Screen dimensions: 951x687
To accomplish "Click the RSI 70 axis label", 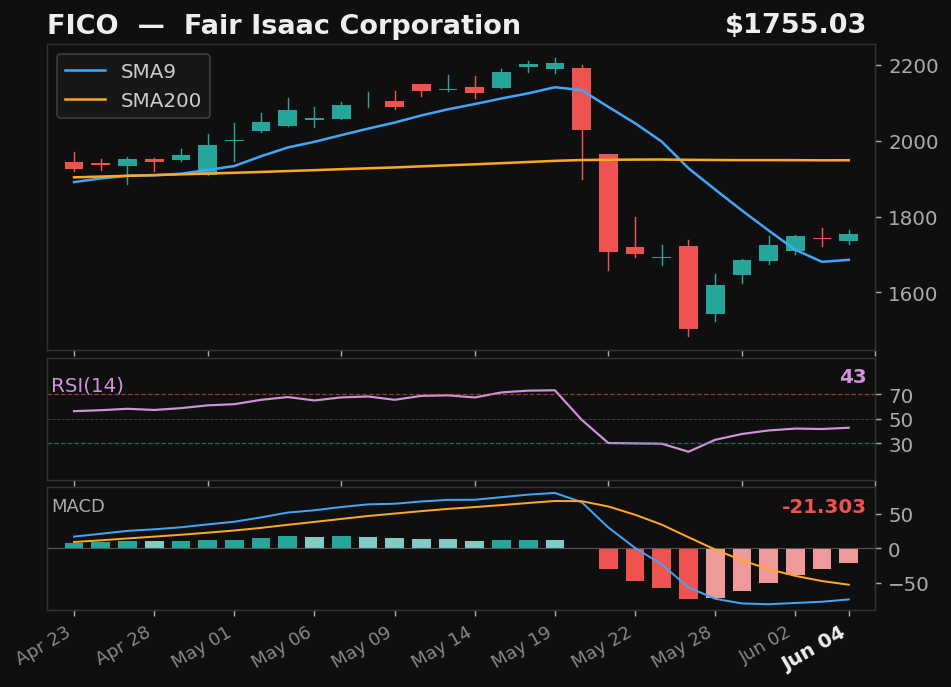I will point(901,396).
